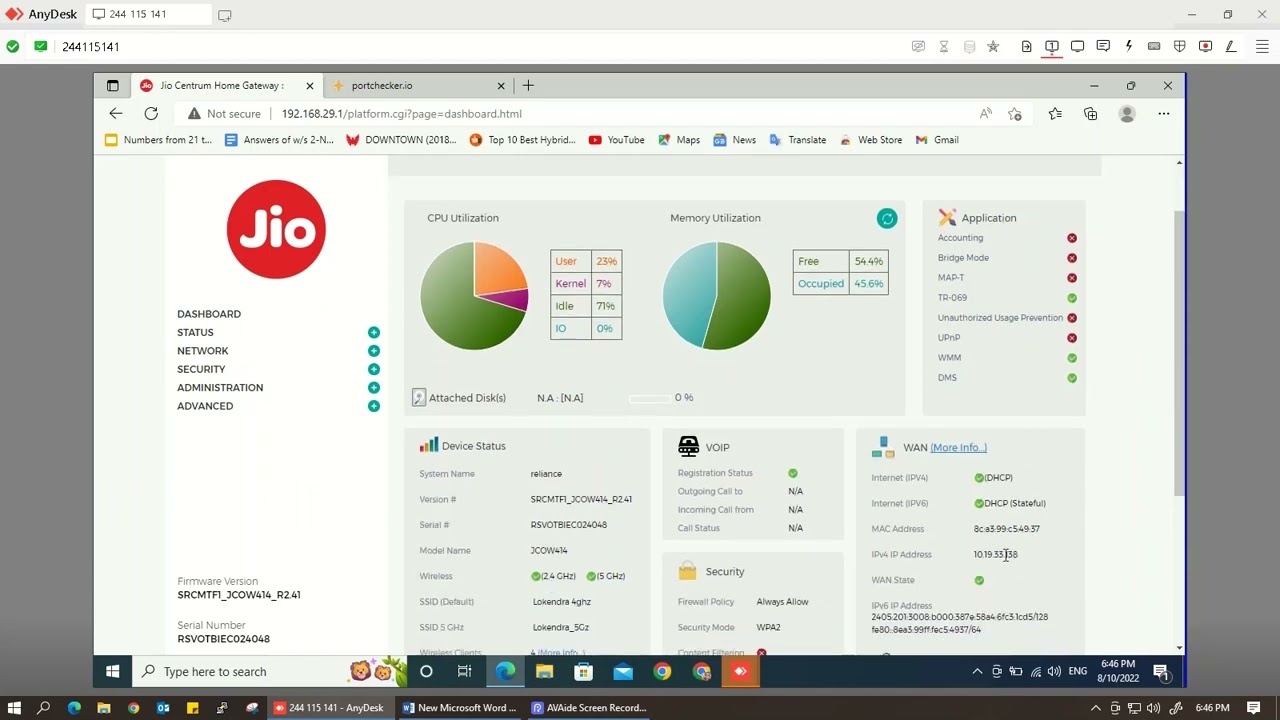Show hidden icons in local system tray
Image resolution: width=1280 pixels, height=720 pixels.
1097,708
